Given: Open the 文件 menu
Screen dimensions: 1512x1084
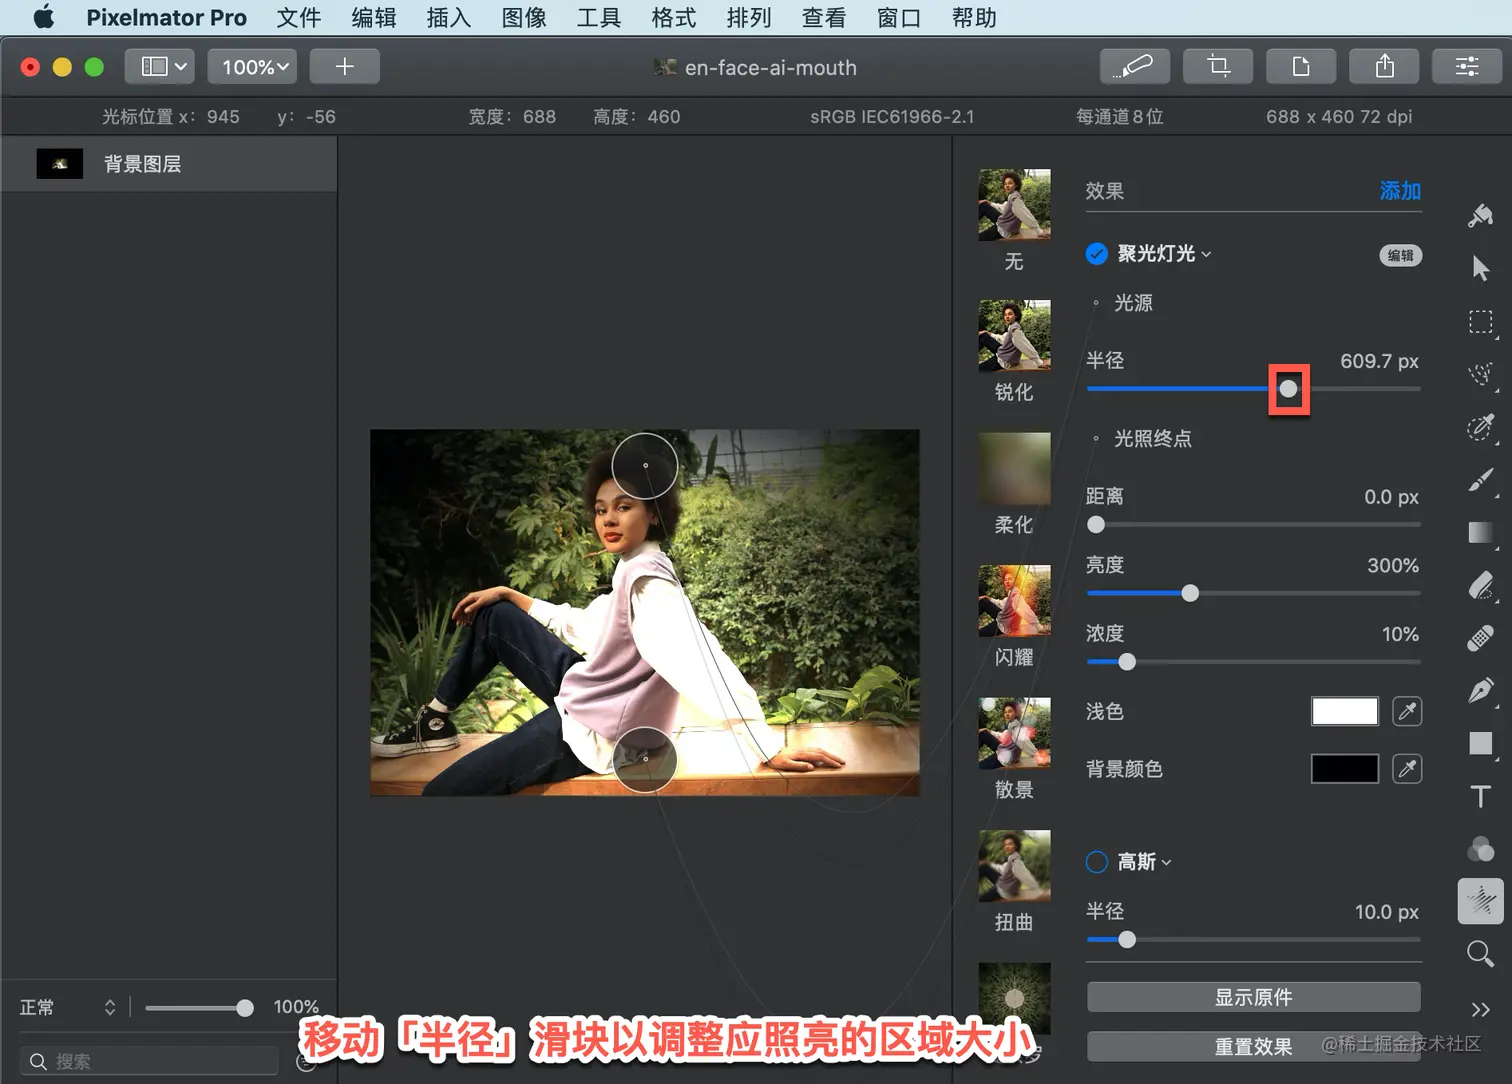Looking at the screenshot, I should pyautogui.click(x=299, y=17).
